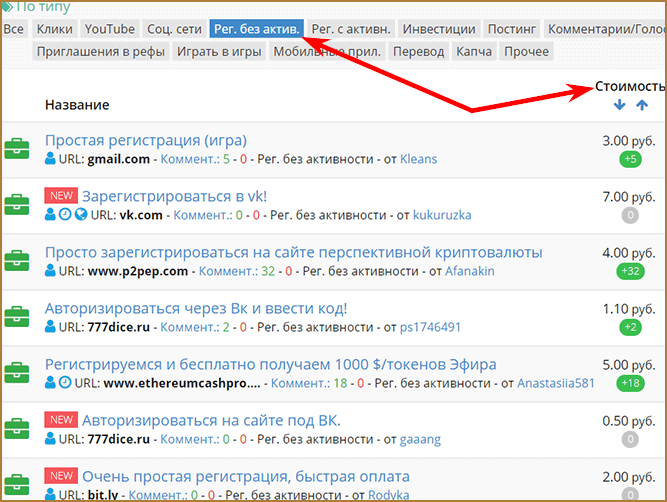
Task: Click user icon in gmail.com row
Action: click(x=50, y=158)
